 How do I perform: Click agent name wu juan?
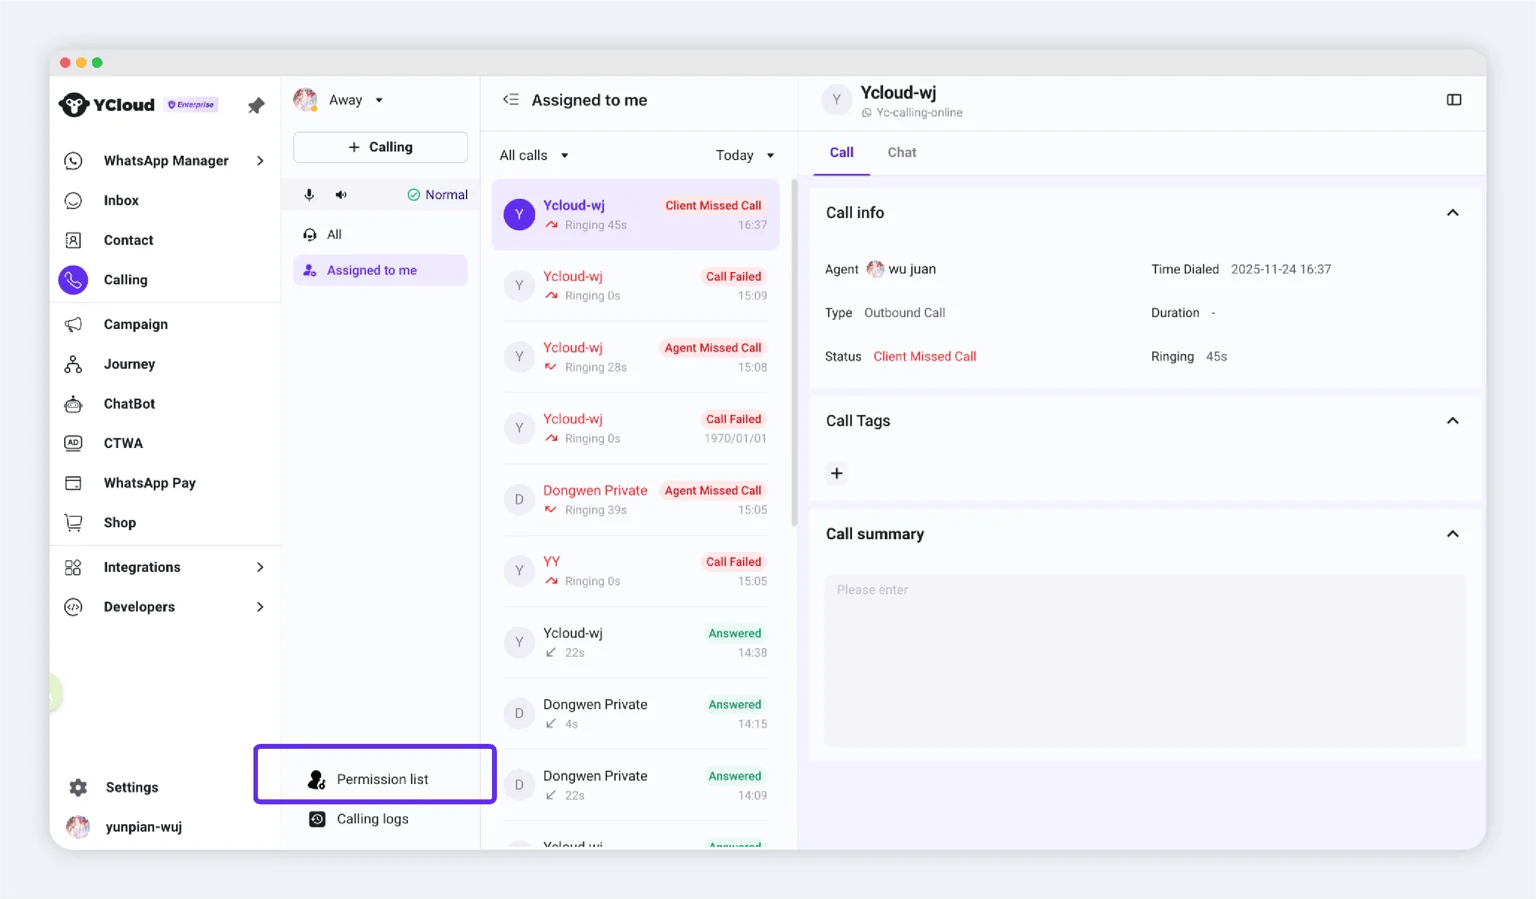click(x=912, y=269)
